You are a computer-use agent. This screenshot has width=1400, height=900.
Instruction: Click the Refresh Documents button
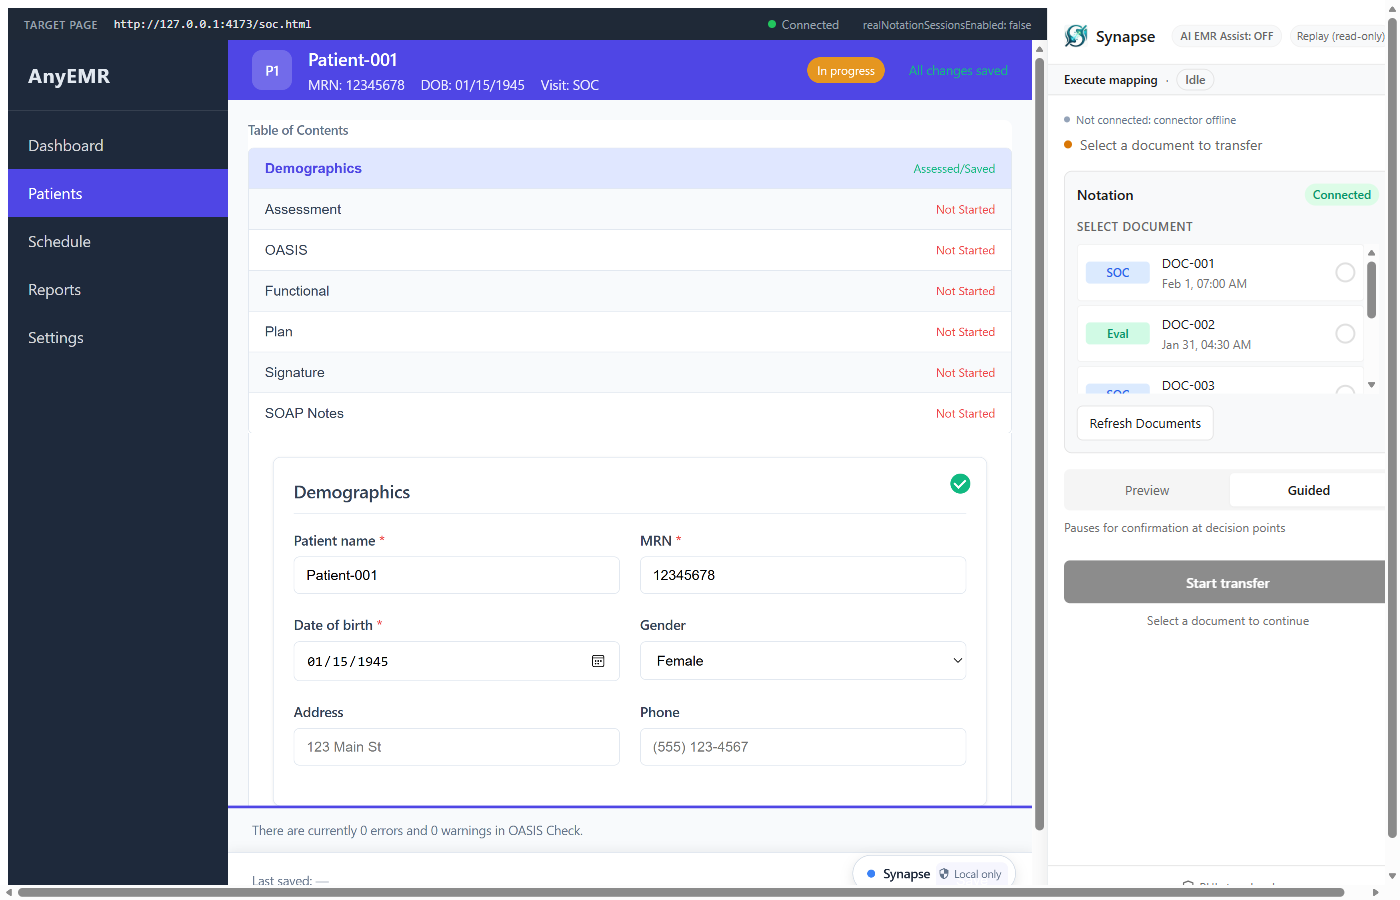[x=1144, y=422]
